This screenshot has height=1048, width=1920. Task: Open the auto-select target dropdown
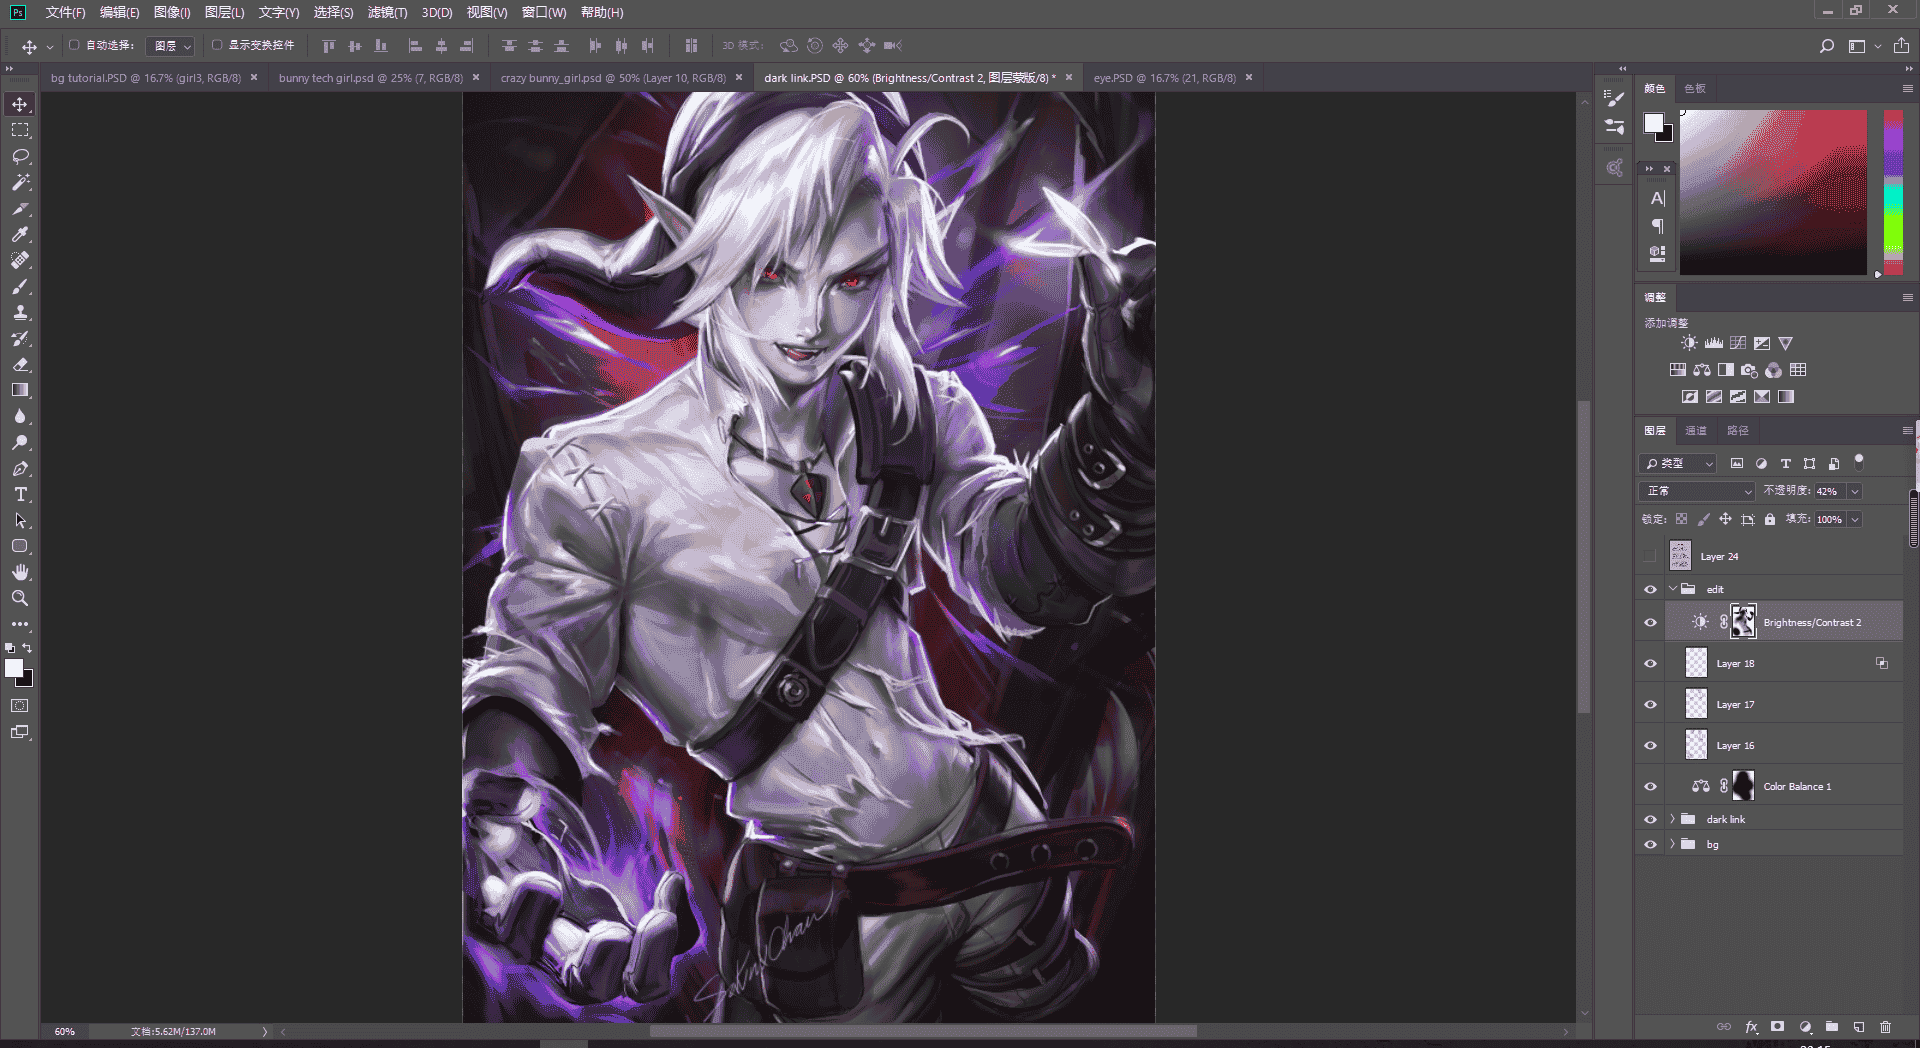pos(169,46)
